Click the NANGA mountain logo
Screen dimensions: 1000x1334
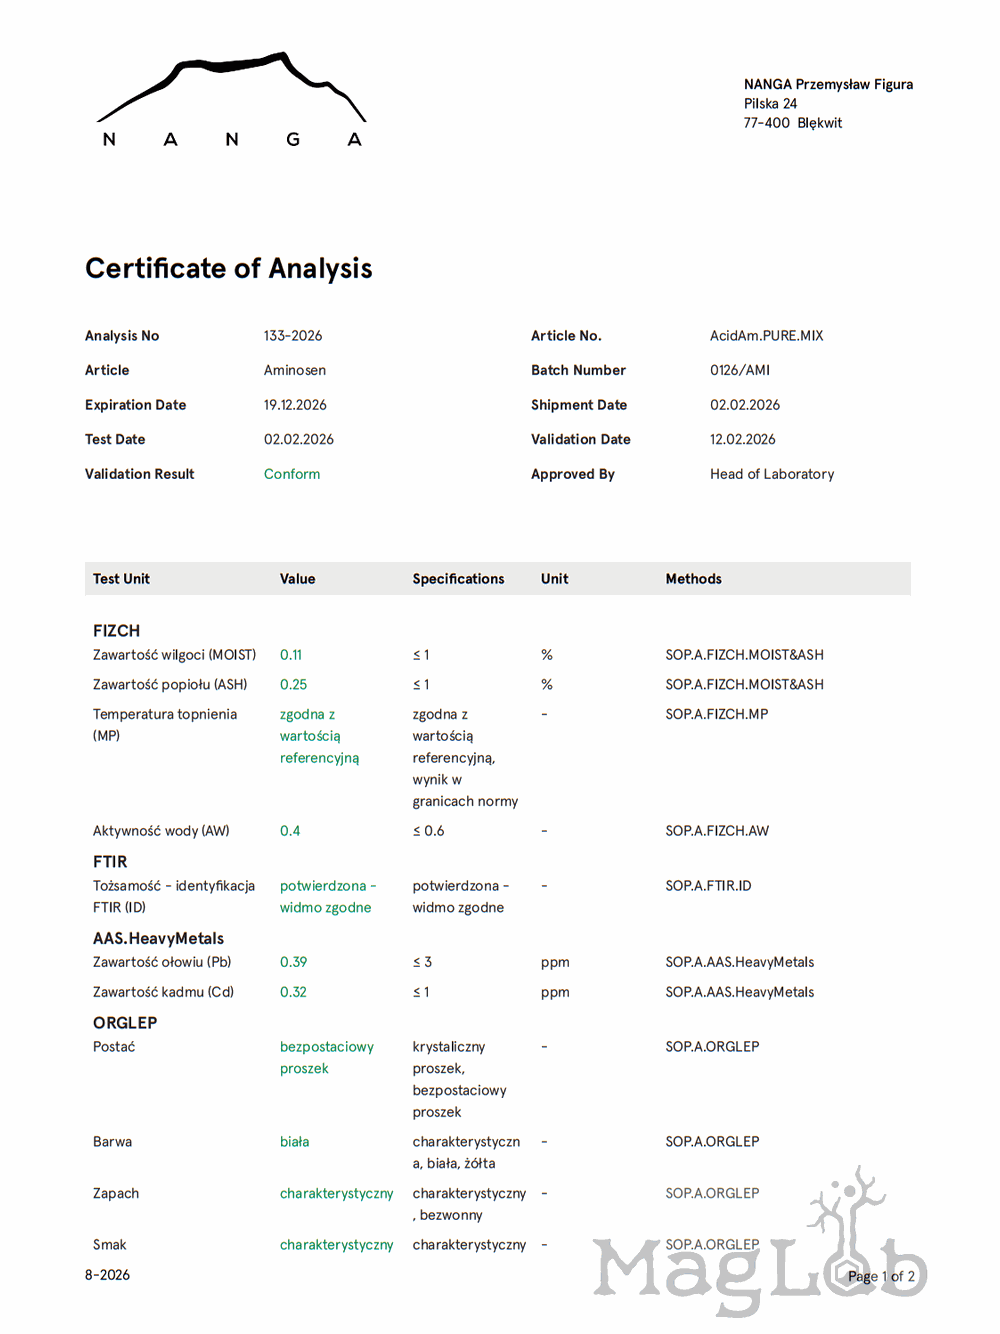pyautogui.click(x=231, y=100)
